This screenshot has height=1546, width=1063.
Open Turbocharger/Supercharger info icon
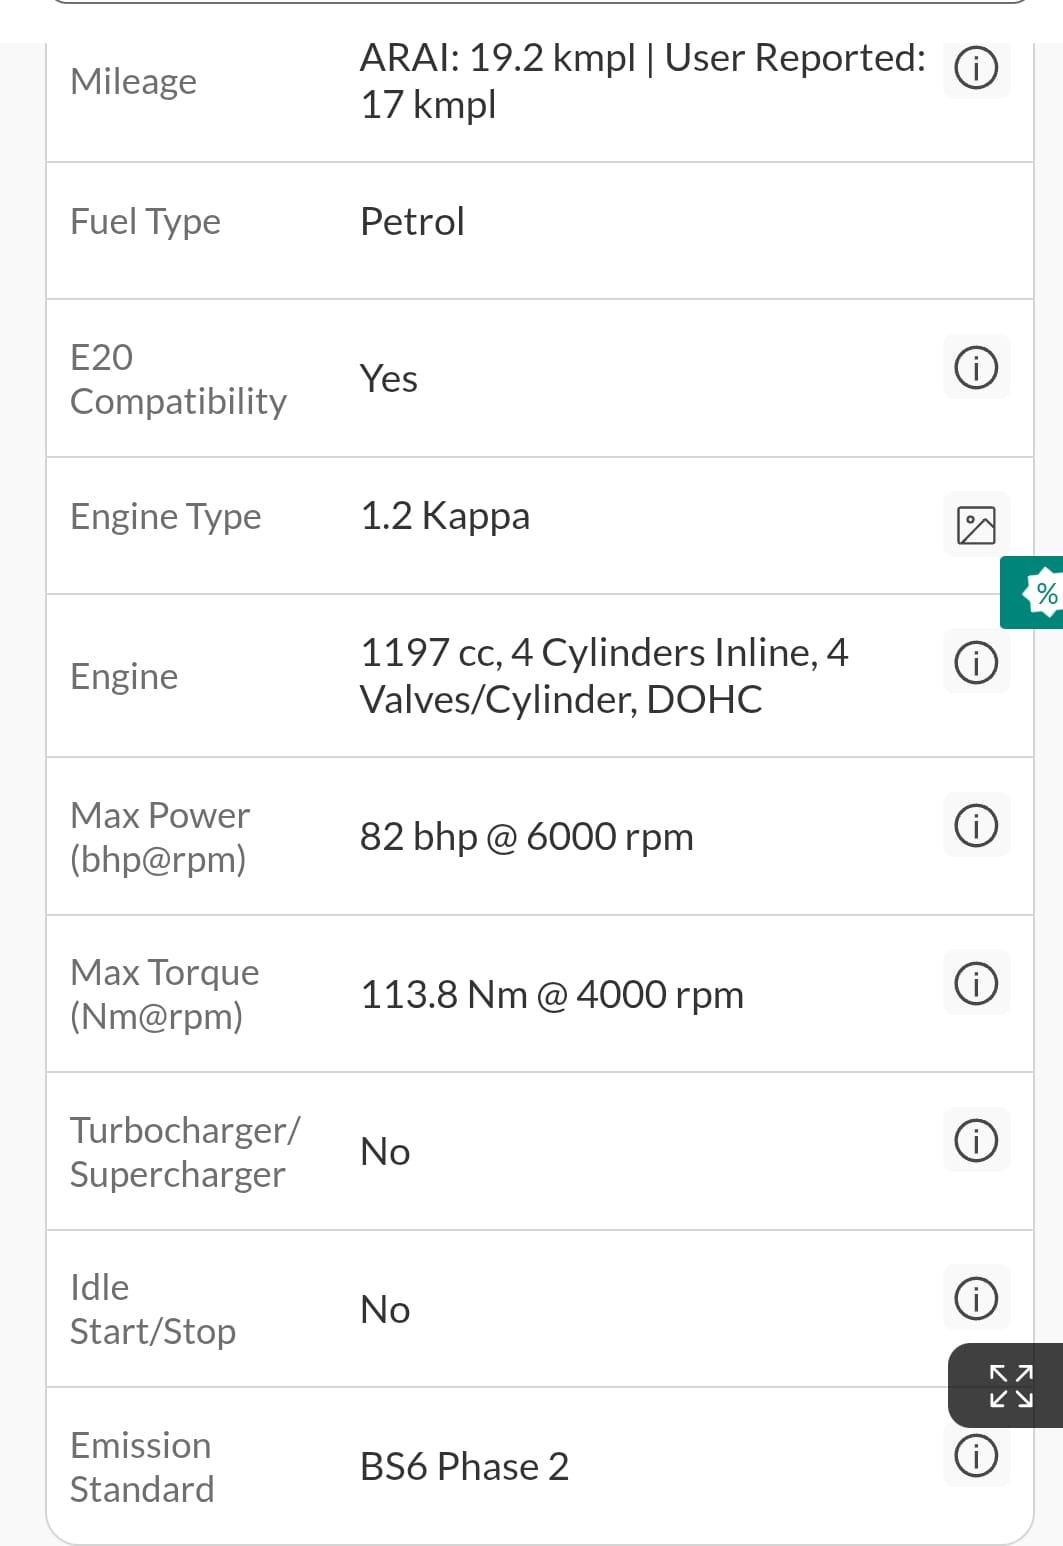[x=976, y=1141]
